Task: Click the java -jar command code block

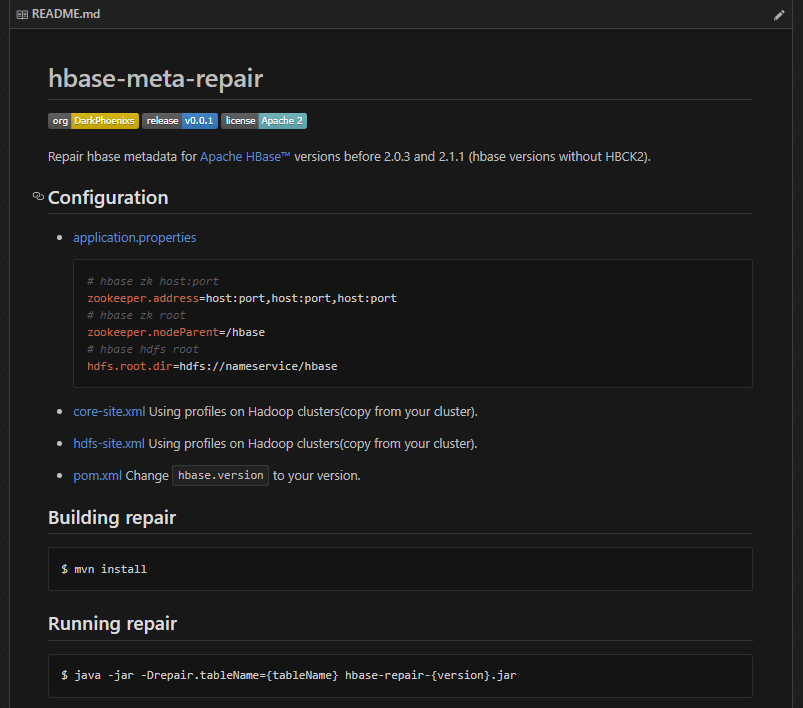Action: click(x=288, y=676)
